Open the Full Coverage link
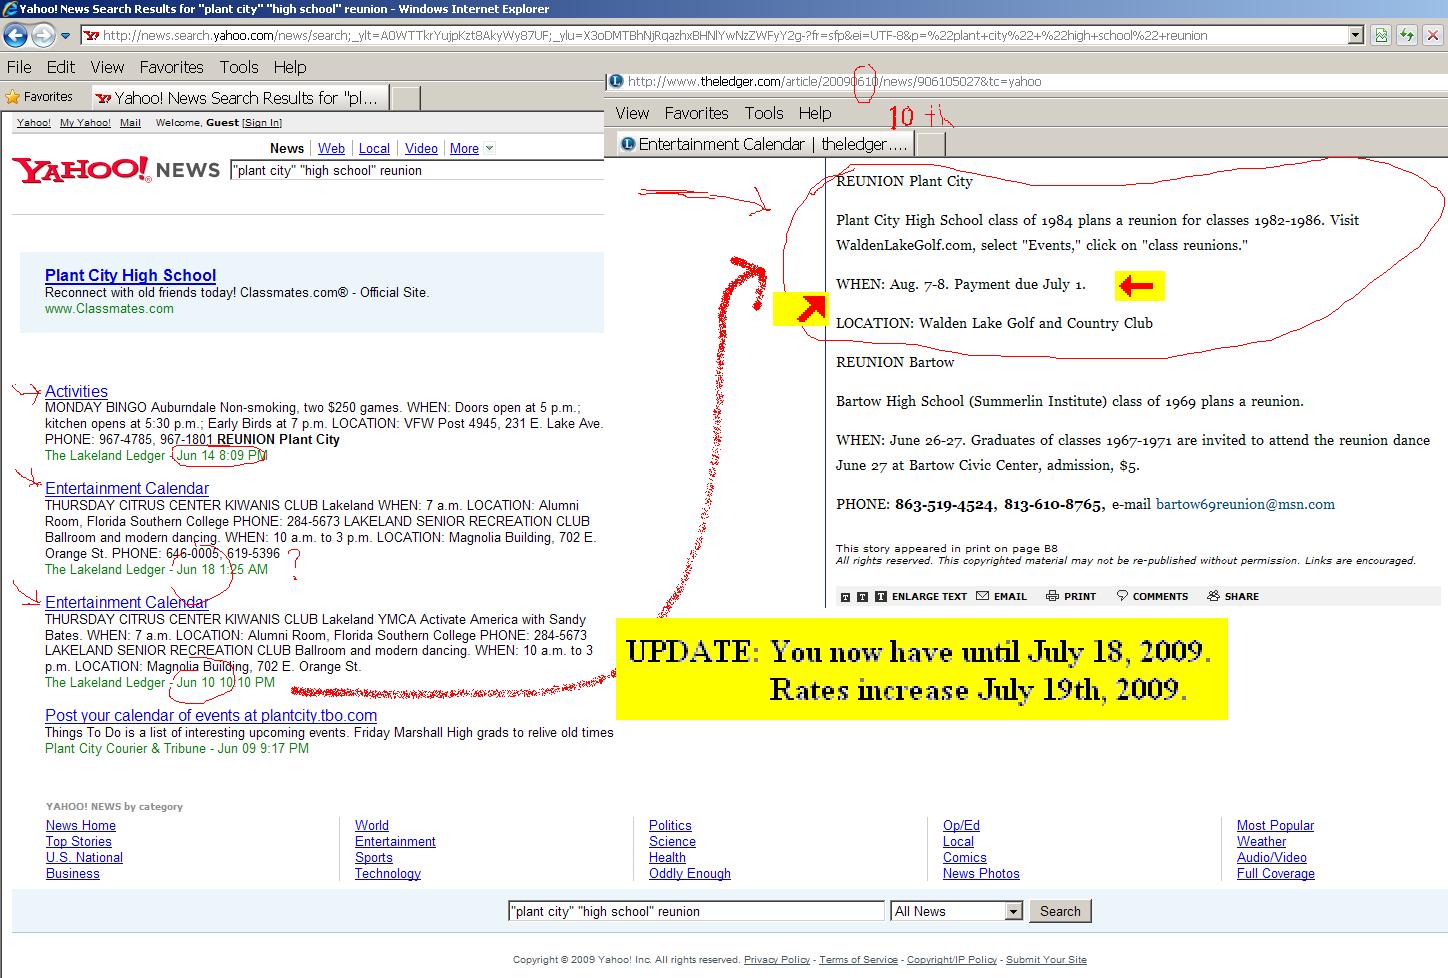The width and height of the screenshot is (1448, 978). [1276, 873]
